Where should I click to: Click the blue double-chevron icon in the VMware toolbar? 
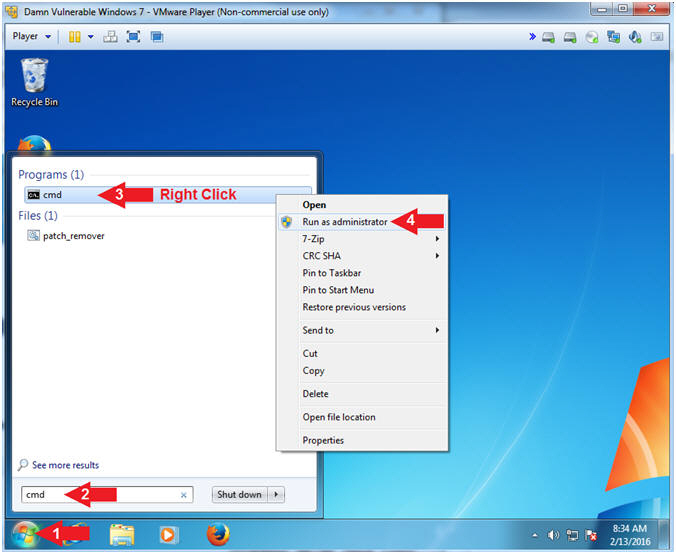[x=532, y=37]
